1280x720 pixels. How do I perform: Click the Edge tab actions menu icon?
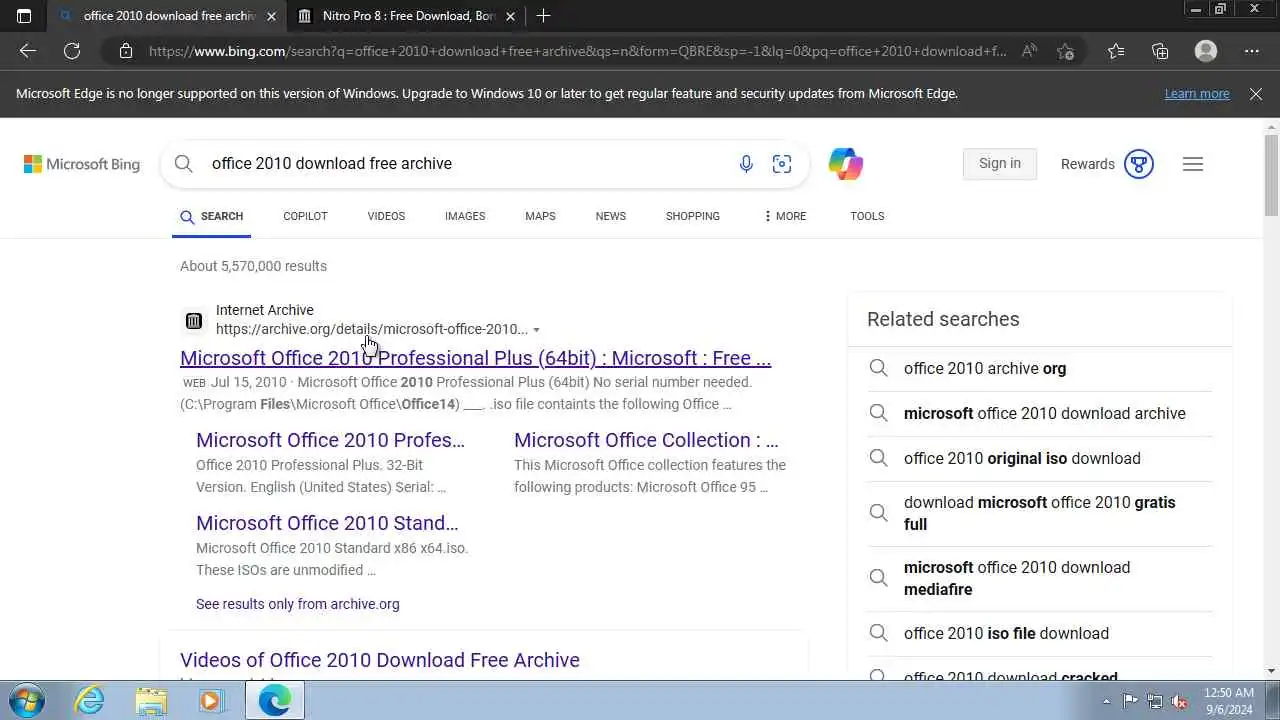[24, 16]
